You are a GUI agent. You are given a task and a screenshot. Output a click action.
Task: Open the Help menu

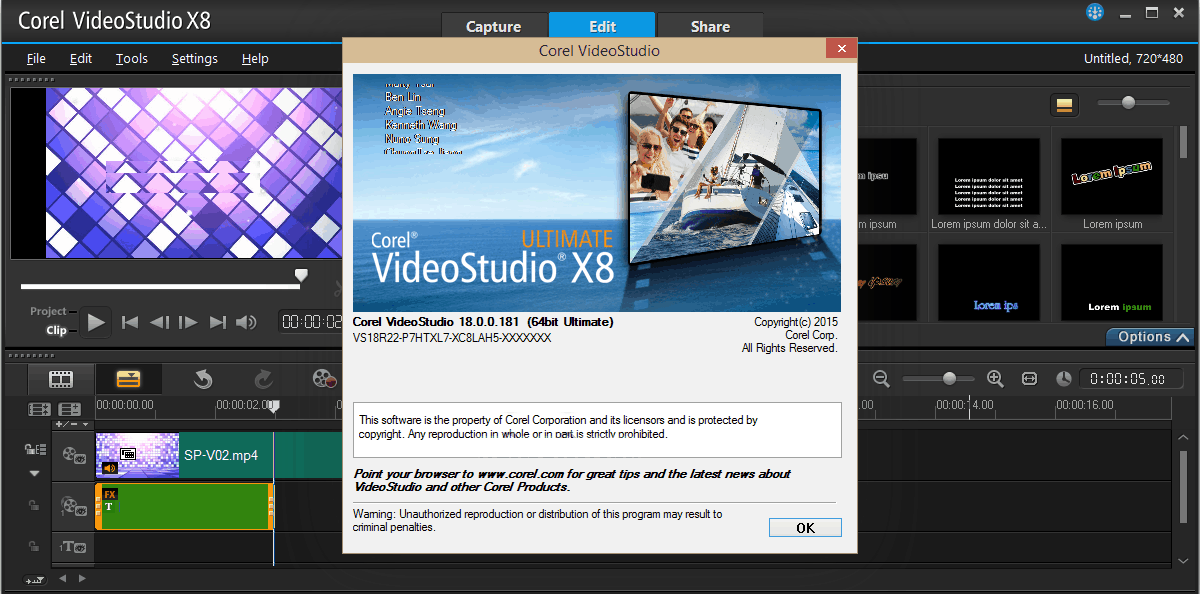(x=255, y=58)
